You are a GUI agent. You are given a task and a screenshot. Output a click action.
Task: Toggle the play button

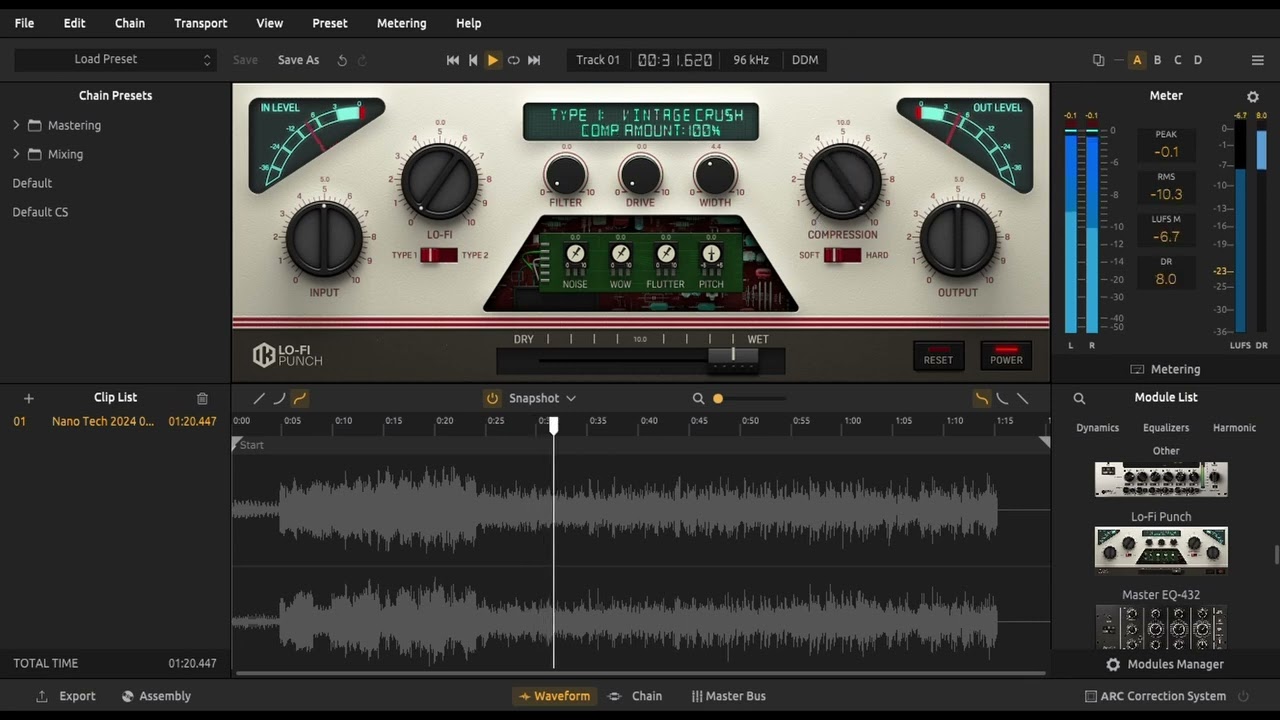click(493, 60)
